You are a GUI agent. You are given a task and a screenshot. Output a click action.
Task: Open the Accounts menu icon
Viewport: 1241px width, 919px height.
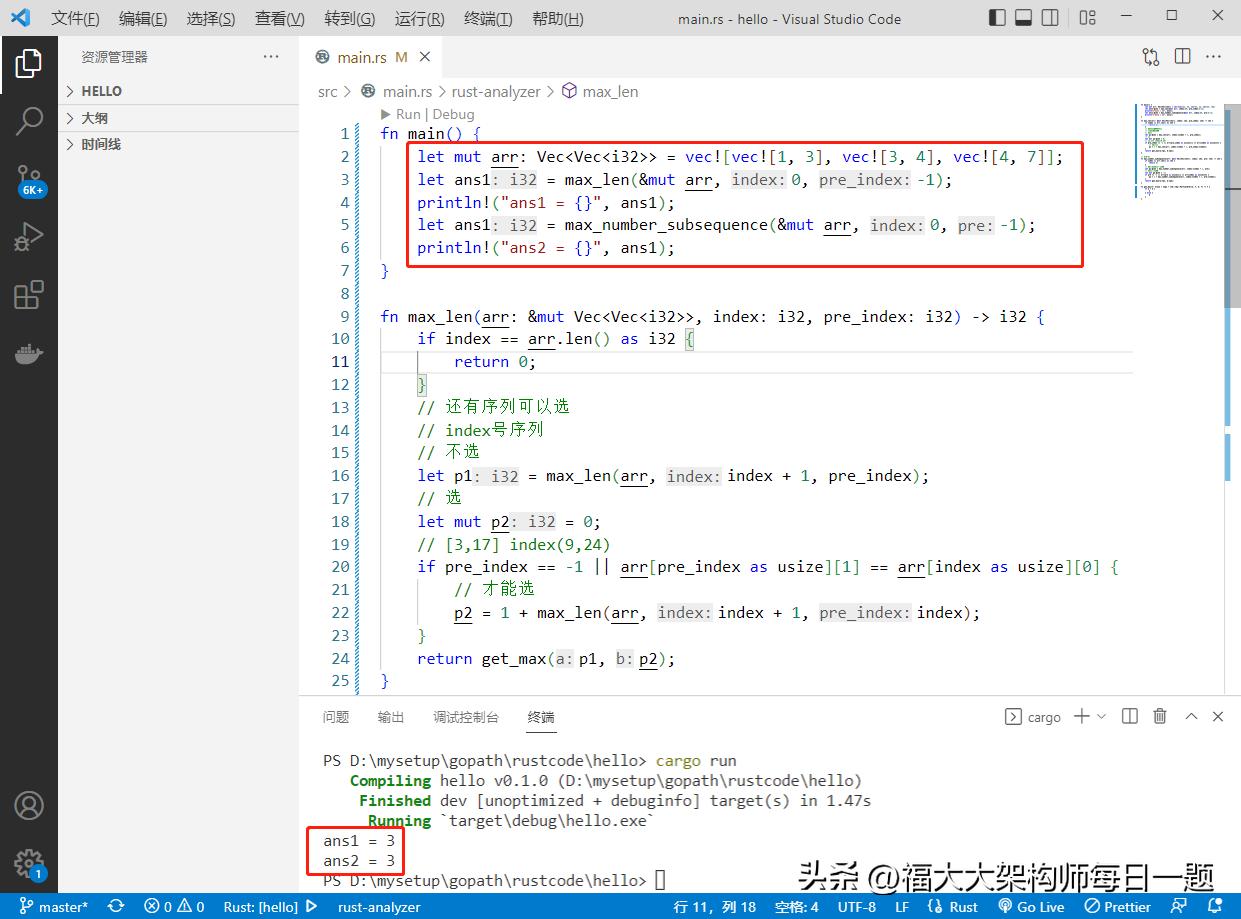point(29,805)
